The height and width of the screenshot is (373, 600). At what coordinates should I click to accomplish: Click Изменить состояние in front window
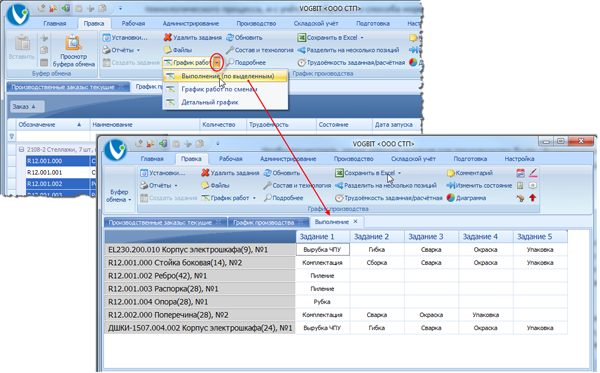(479, 186)
